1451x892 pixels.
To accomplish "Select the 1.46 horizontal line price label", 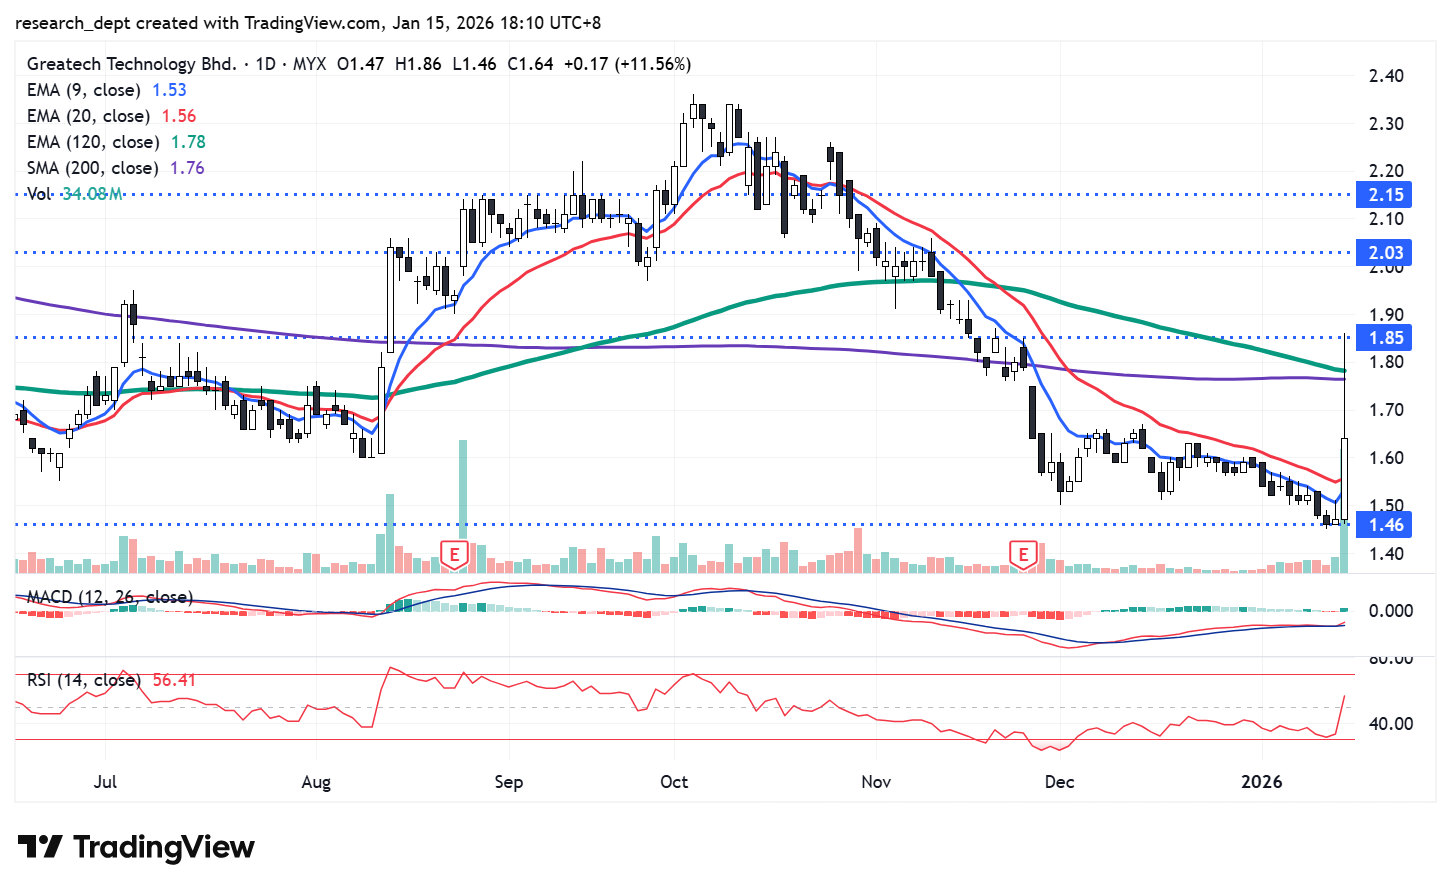I will click(x=1385, y=525).
